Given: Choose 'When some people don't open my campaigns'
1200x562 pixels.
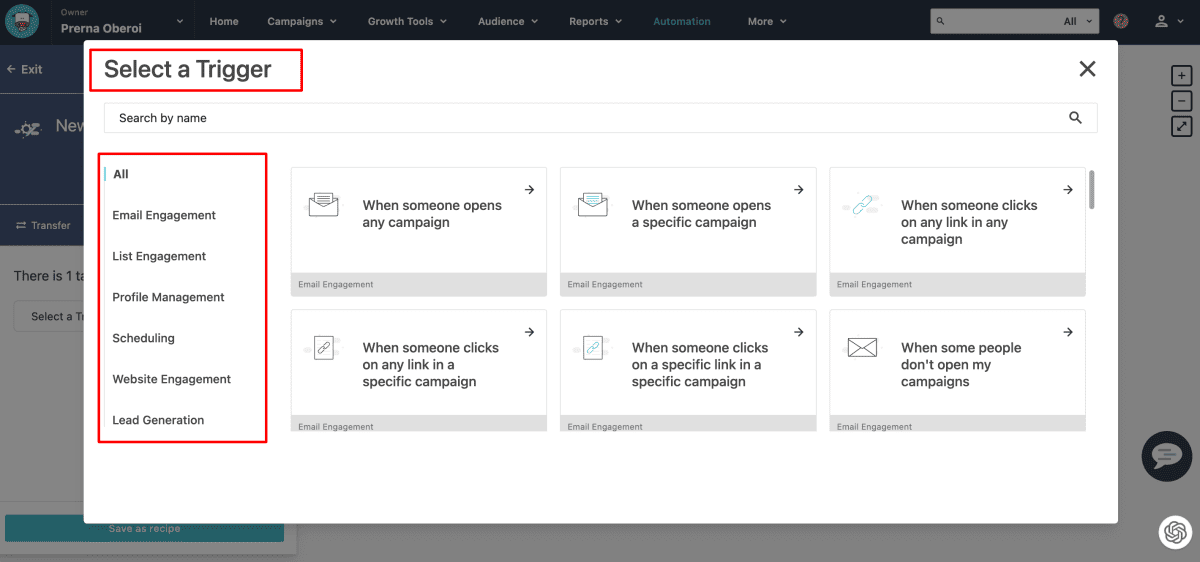Looking at the screenshot, I should pos(957,365).
